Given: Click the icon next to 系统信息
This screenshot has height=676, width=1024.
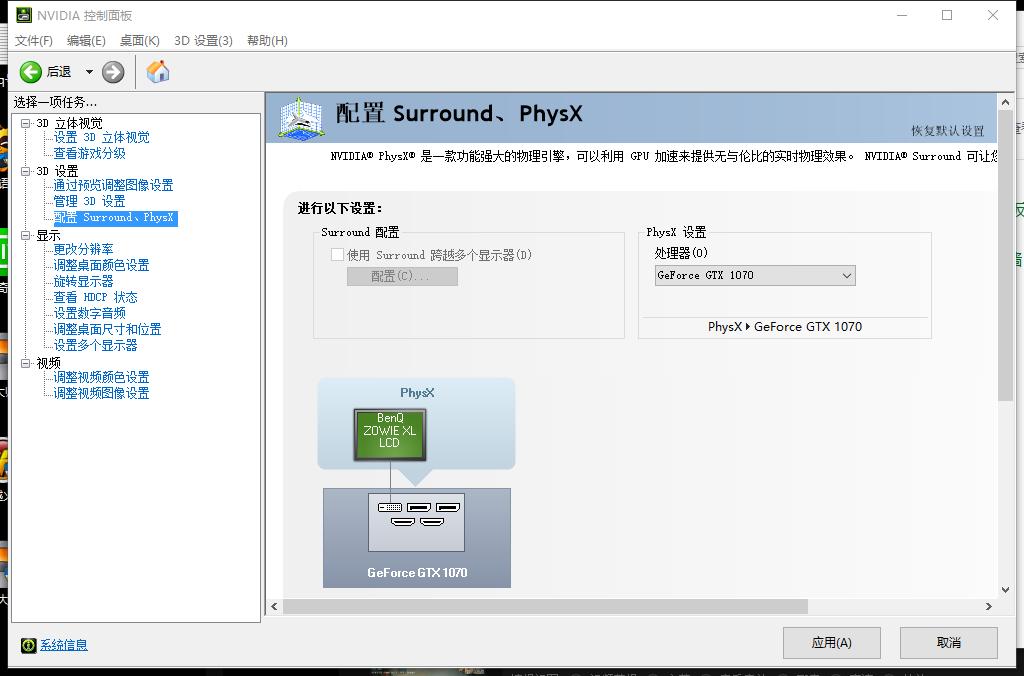Looking at the screenshot, I should point(26,645).
